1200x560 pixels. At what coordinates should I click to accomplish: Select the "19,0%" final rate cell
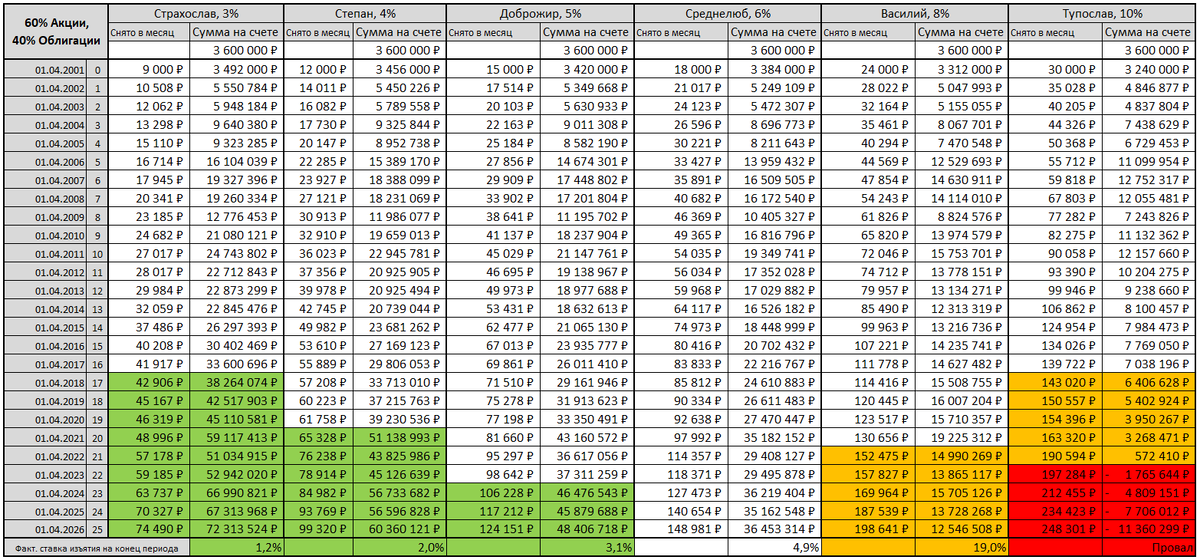(x=962, y=548)
